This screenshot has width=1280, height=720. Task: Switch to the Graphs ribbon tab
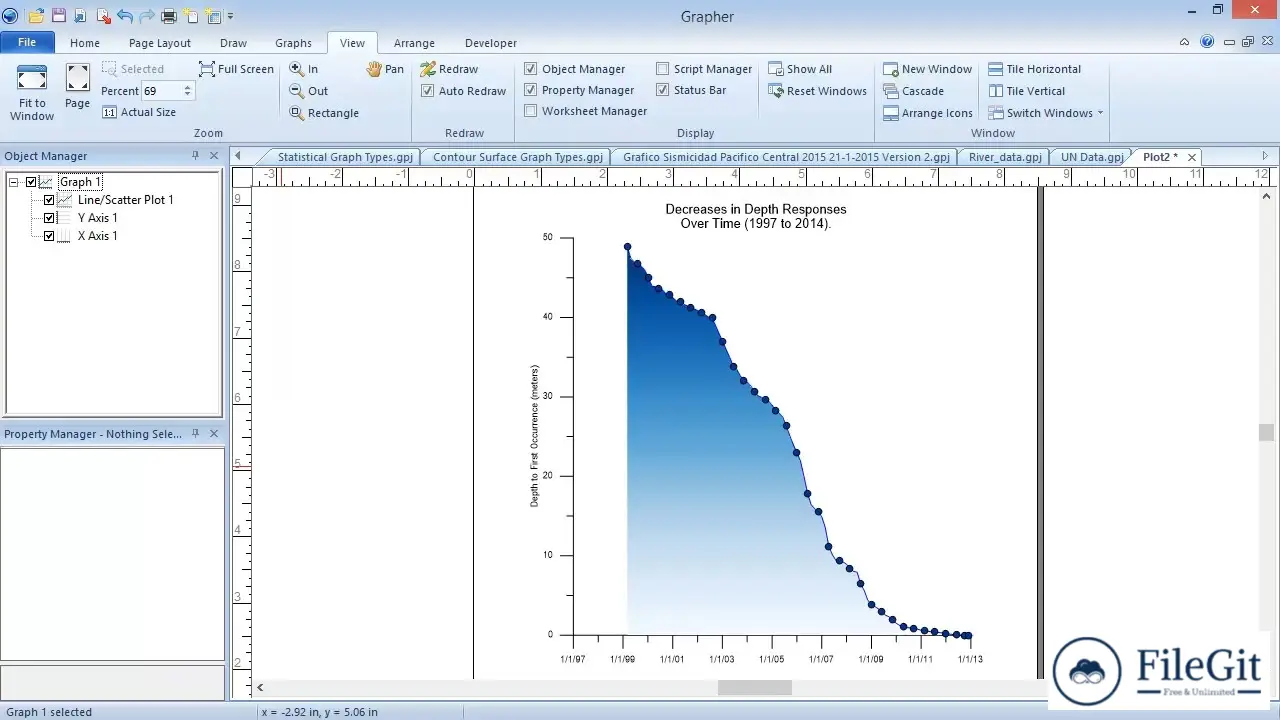(x=294, y=43)
